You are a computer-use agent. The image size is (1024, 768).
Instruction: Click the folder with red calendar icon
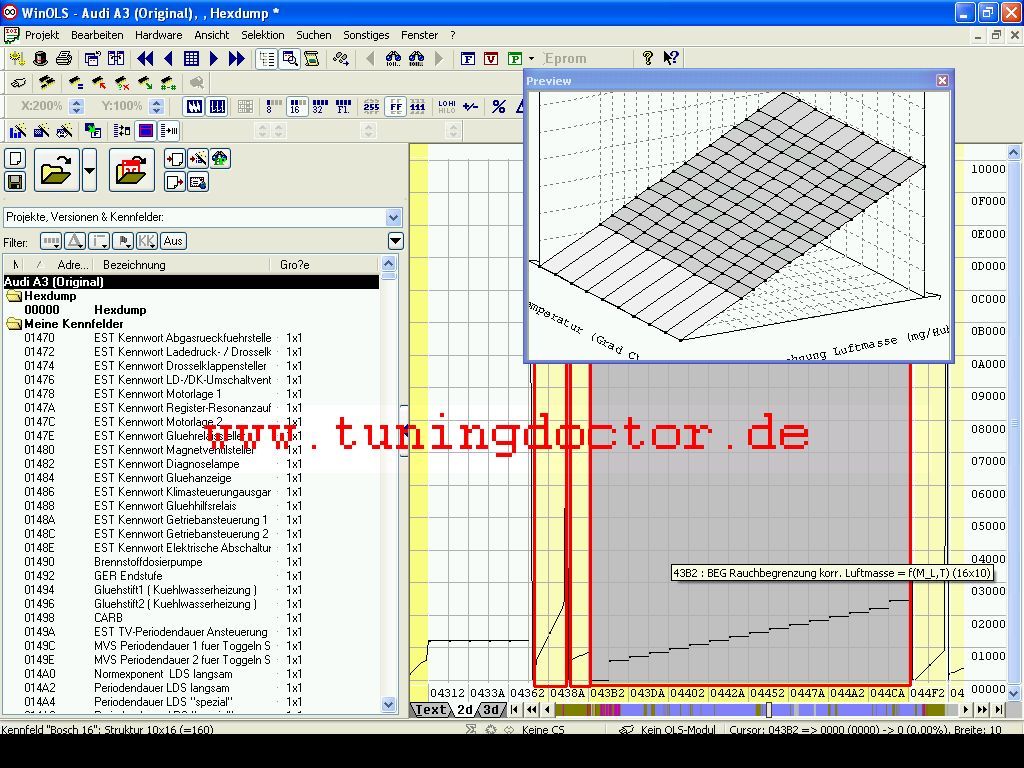coord(131,170)
